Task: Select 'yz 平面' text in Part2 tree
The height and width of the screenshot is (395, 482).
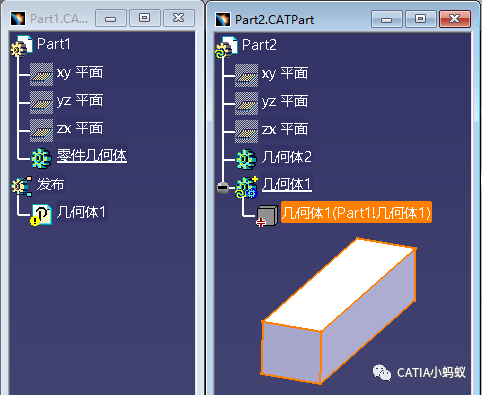Action: (285, 102)
